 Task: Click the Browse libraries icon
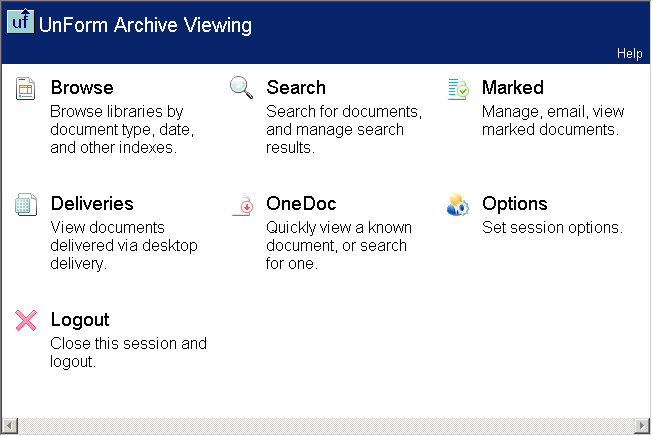pos(26,89)
